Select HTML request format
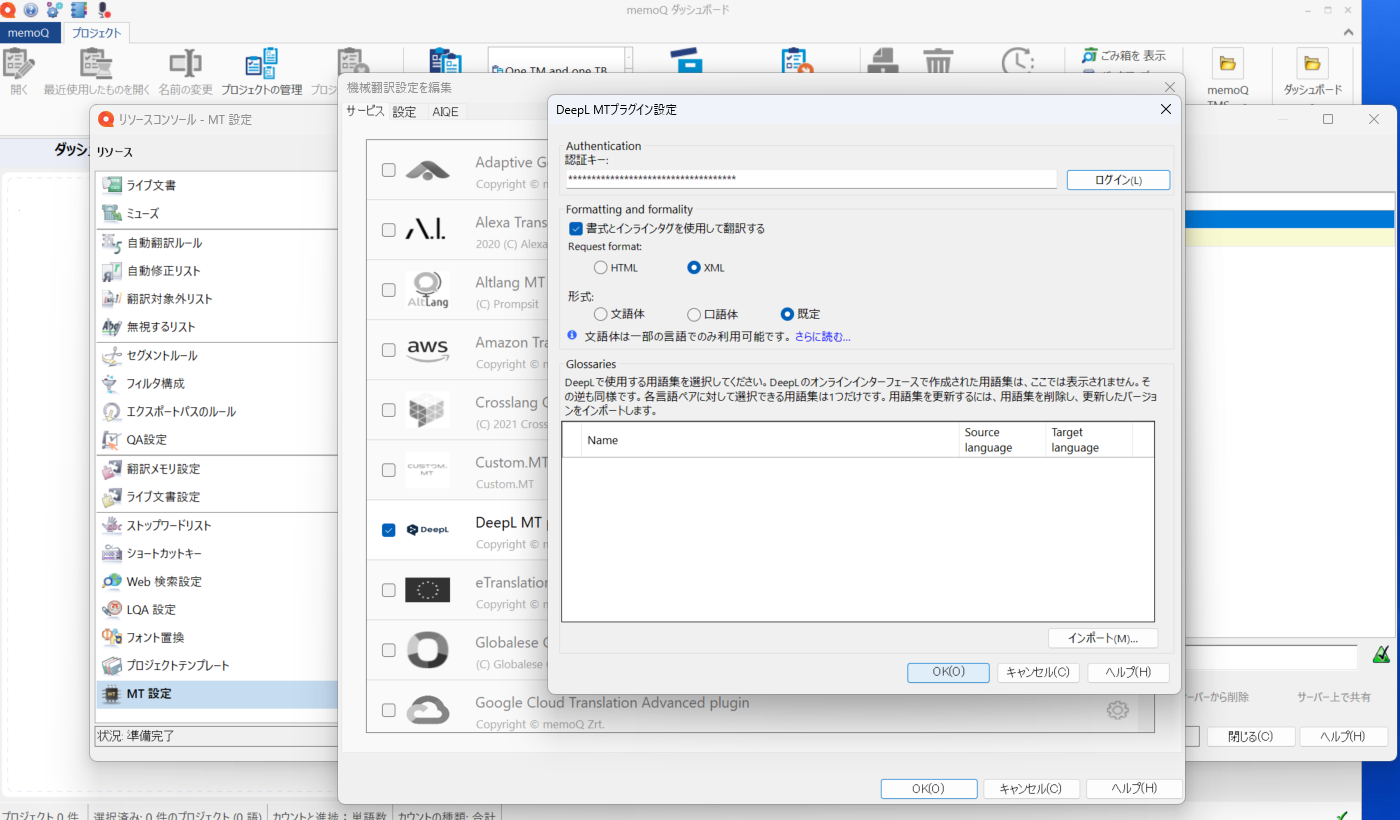 pyautogui.click(x=600, y=268)
